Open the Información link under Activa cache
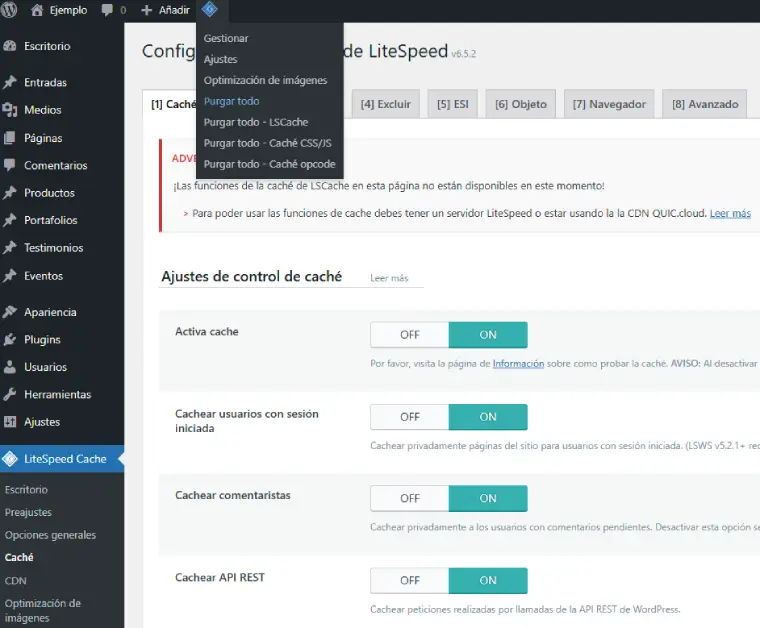The image size is (760, 628). (518, 363)
